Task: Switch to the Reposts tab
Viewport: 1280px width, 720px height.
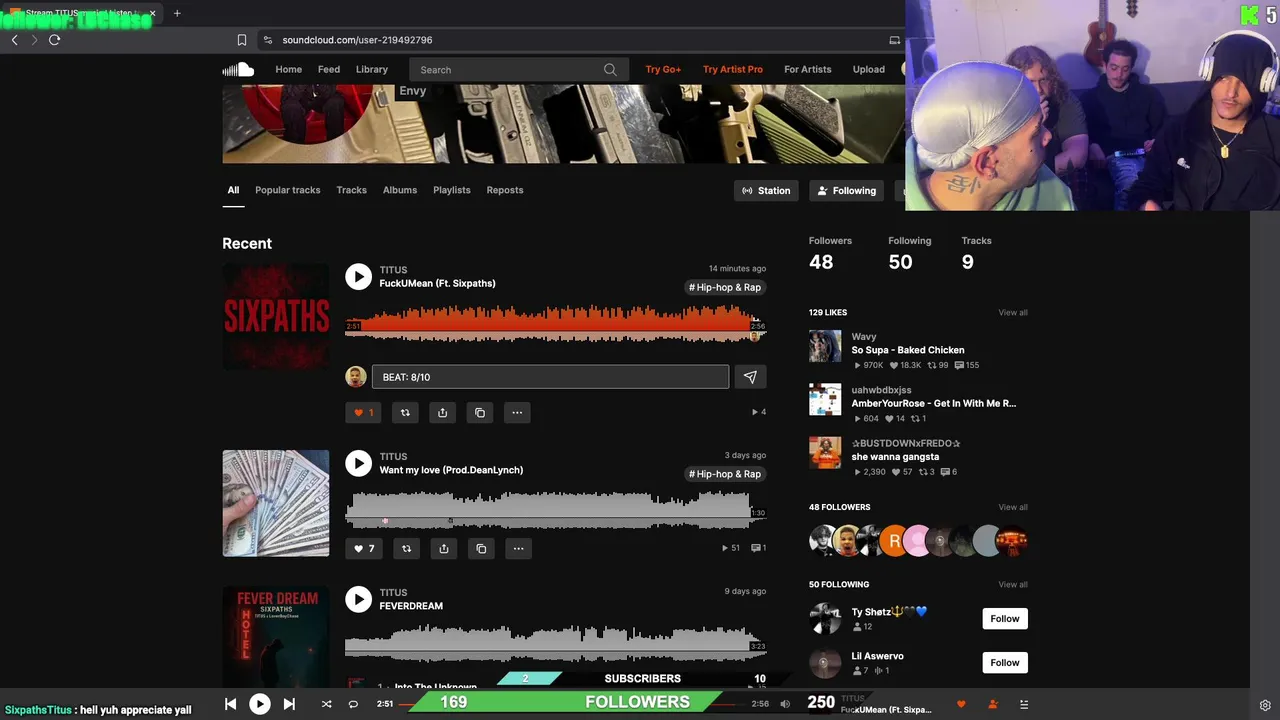Action: pyautogui.click(x=505, y=190)
